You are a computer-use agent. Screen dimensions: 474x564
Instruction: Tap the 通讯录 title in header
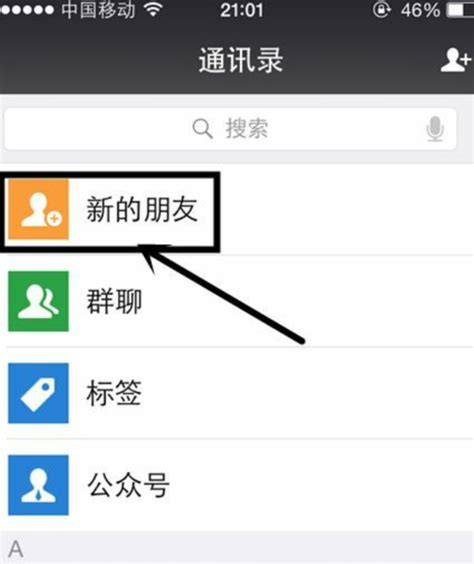[x=241, y=60]
